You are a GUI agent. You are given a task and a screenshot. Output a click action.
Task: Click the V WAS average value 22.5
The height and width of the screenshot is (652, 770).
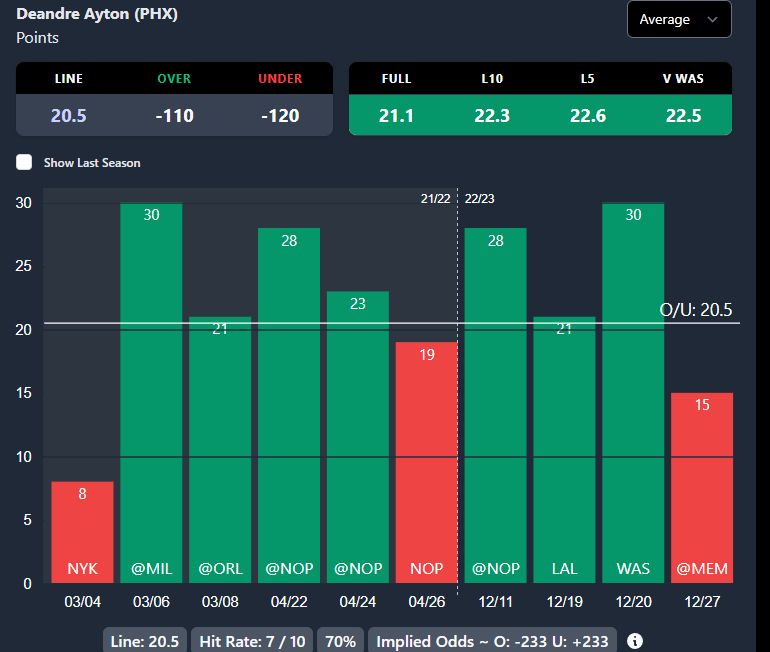pyautogui.click(x=683, y=116)
